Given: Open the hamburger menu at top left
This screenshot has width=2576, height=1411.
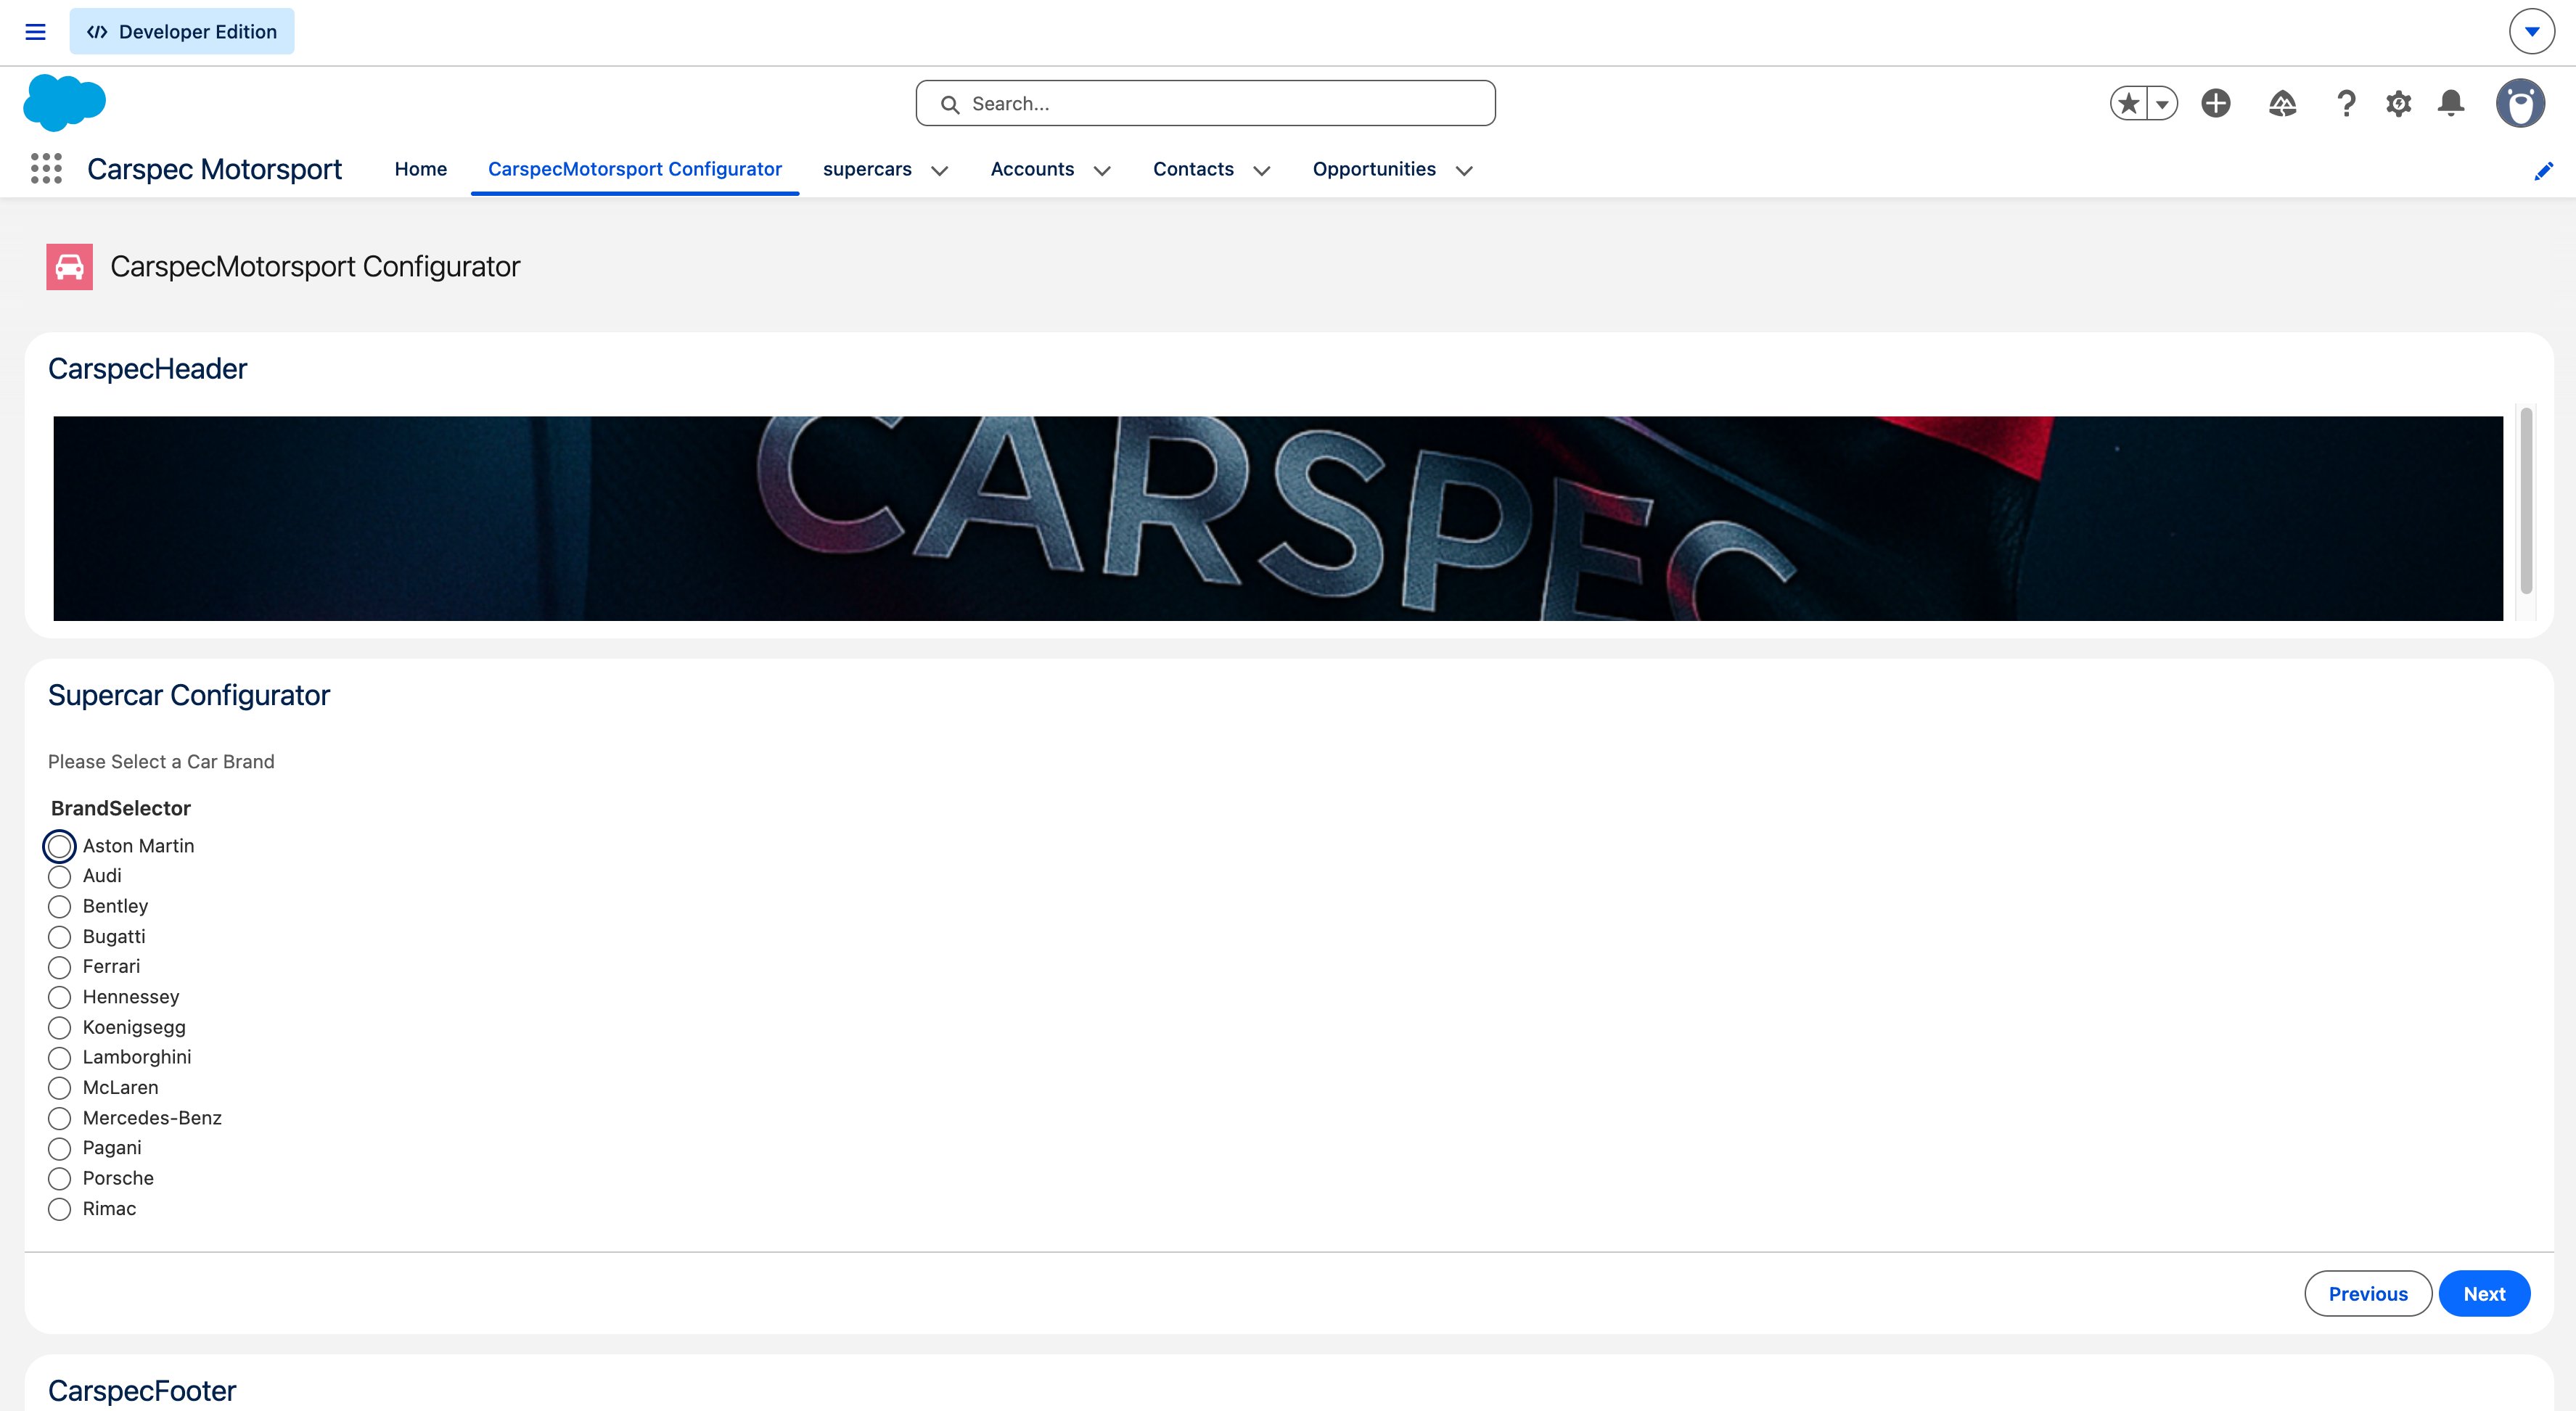Looking at the screenshot, I should point(35,32).
